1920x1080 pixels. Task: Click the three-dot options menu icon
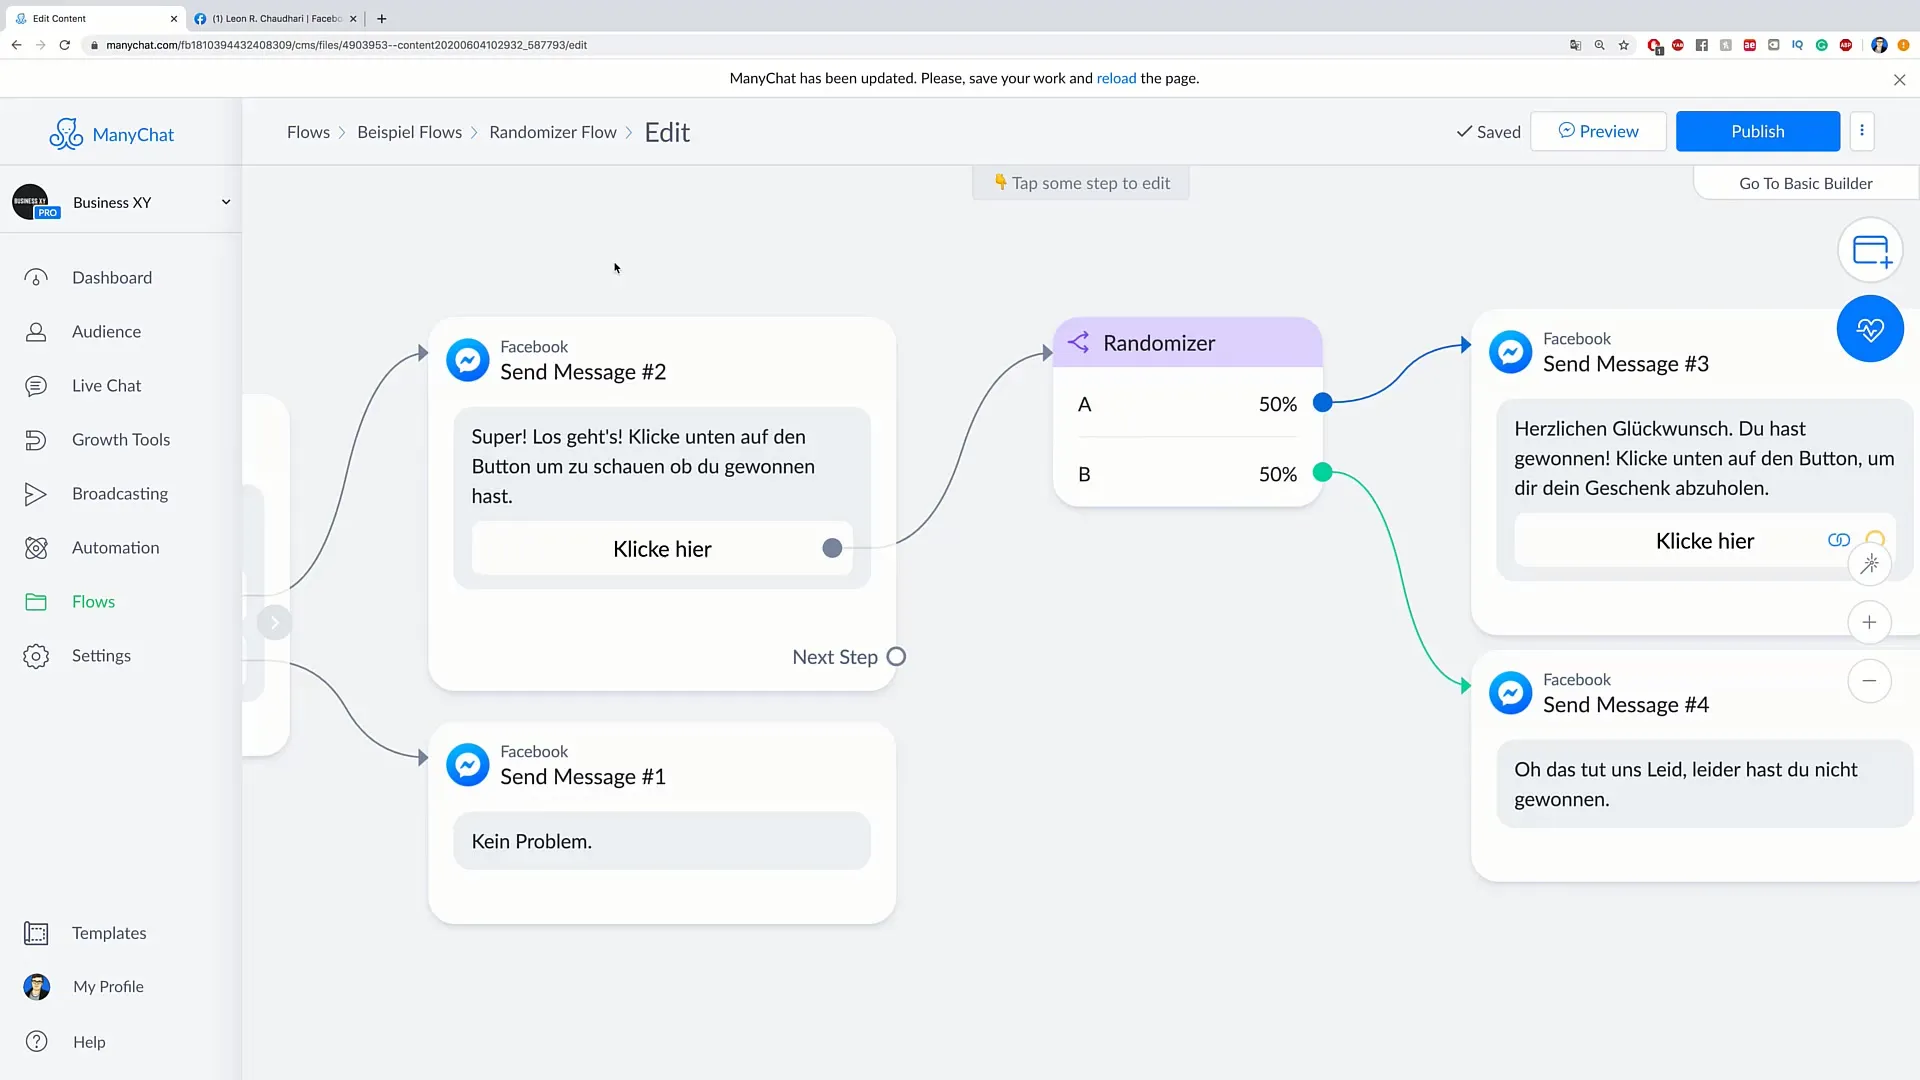1862,129
